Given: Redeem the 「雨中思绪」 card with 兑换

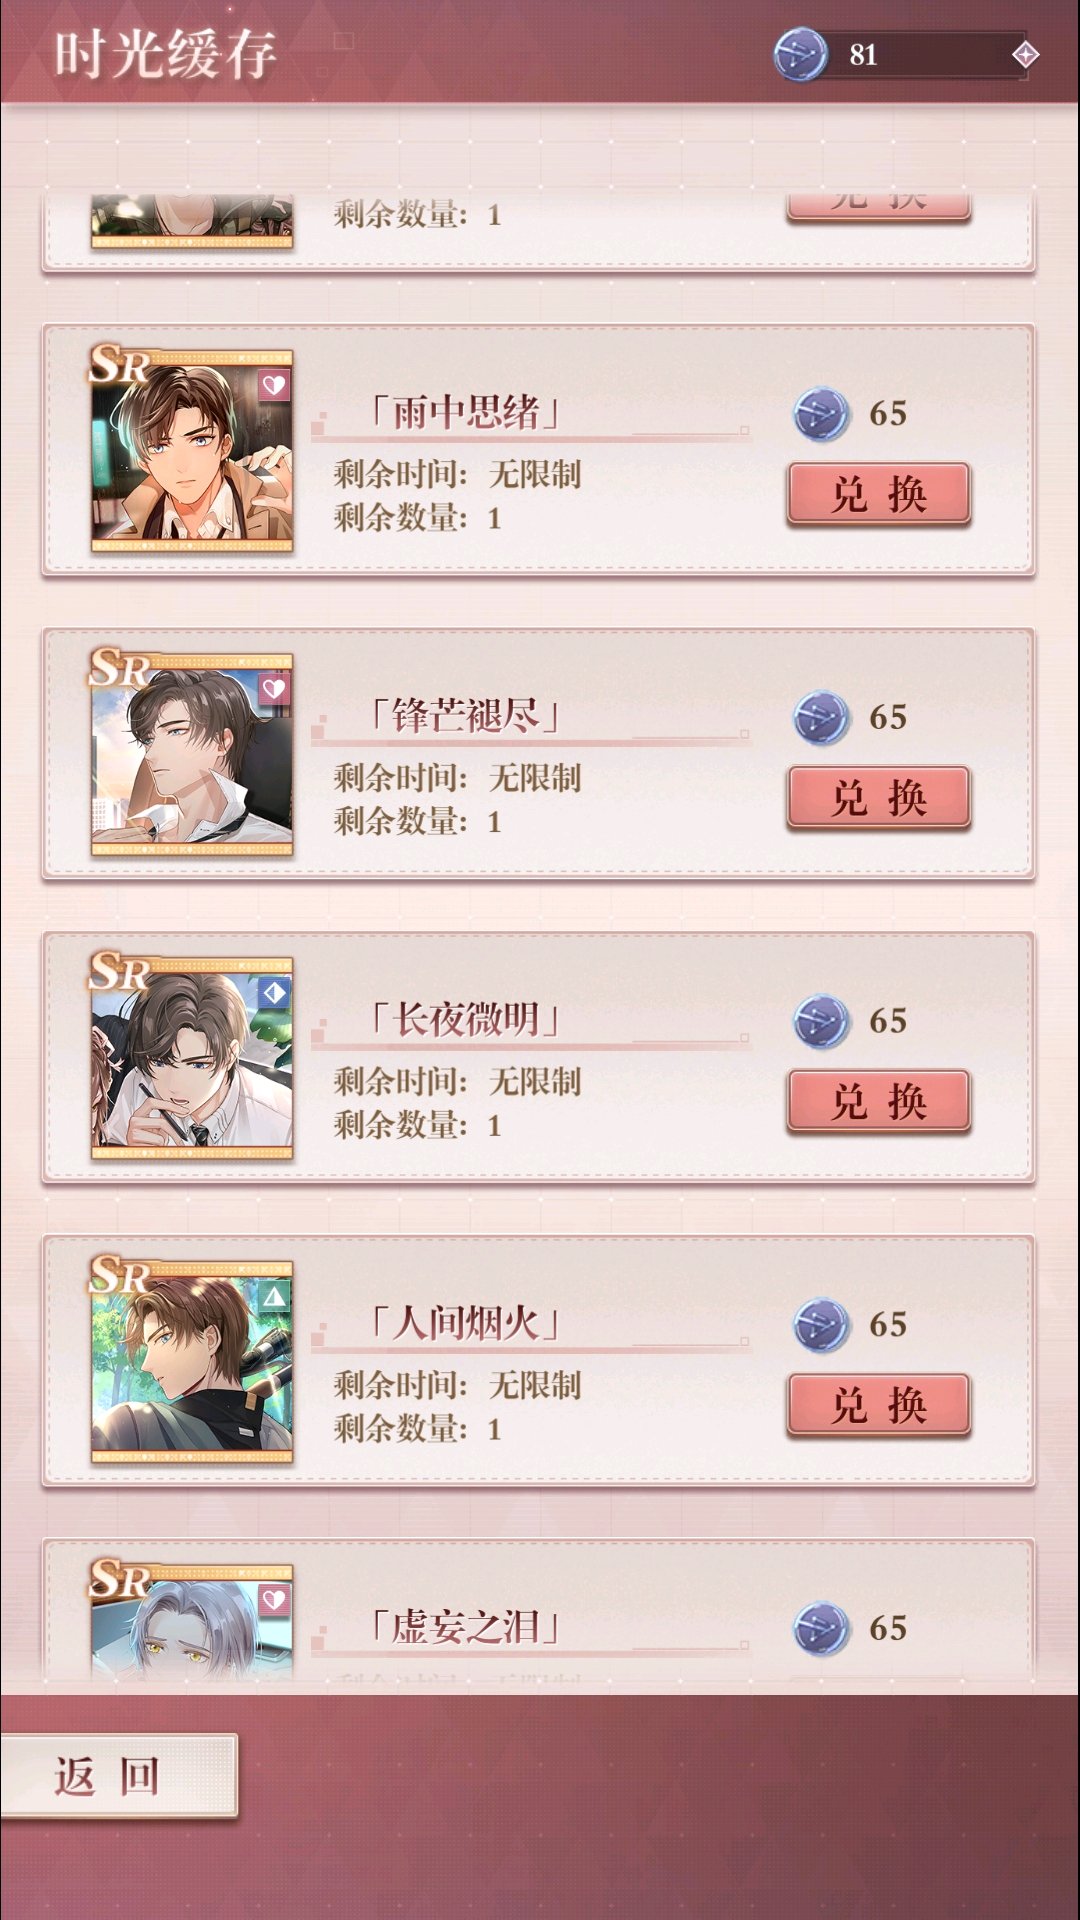Looking at the screenshot, I should coord(879,494).
